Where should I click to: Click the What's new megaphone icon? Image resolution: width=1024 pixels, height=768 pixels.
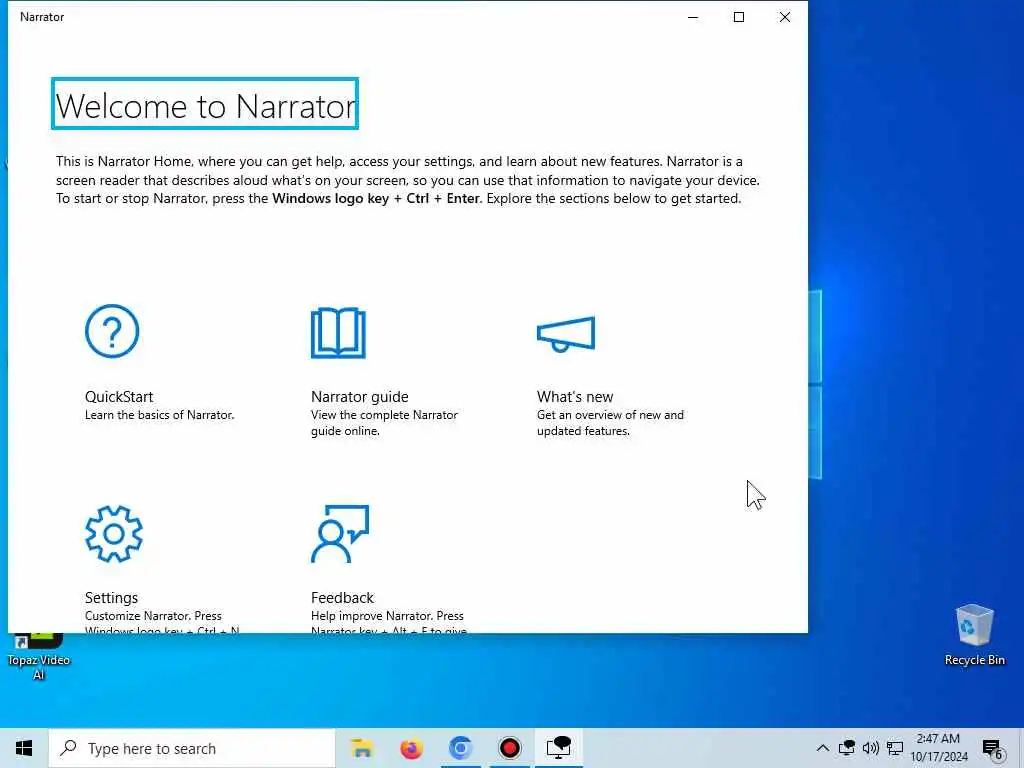point(566,334)
